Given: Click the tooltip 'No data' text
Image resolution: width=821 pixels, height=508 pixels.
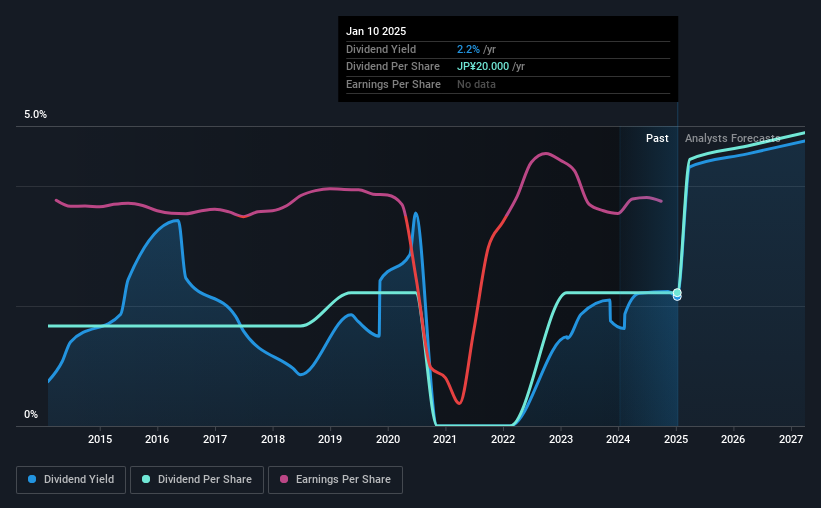Looking at the screenshot, I should (476, 84).
